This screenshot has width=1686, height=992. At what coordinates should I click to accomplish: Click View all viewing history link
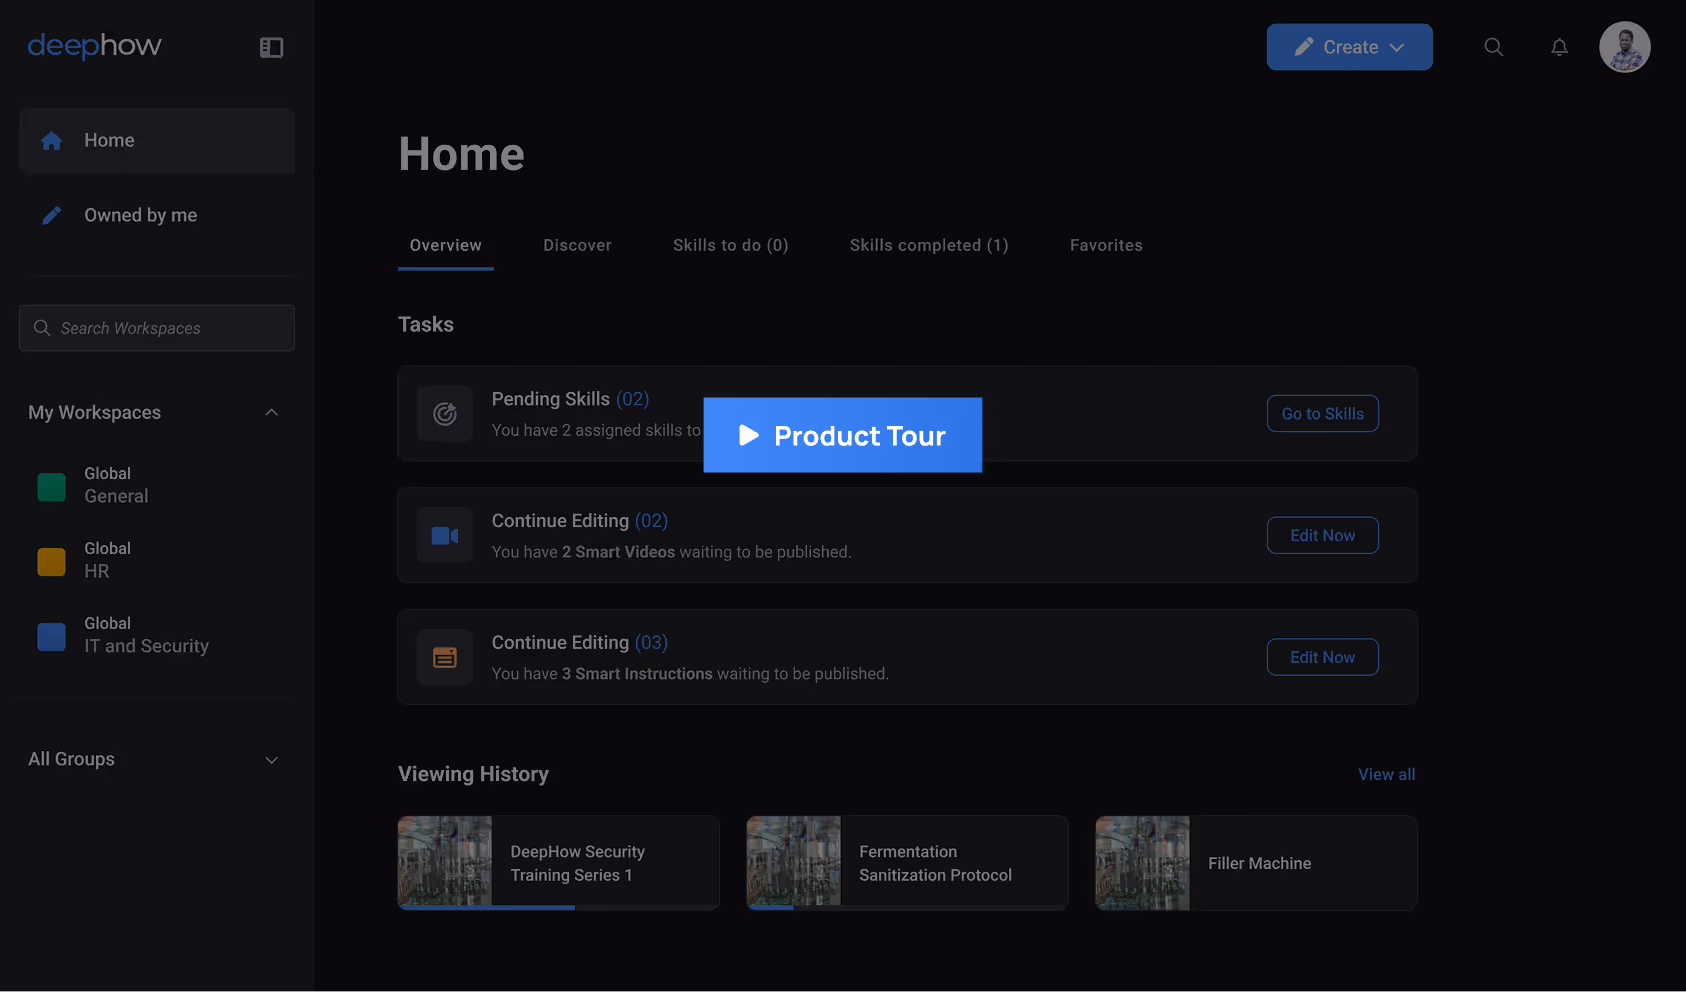pos(1386,774)
